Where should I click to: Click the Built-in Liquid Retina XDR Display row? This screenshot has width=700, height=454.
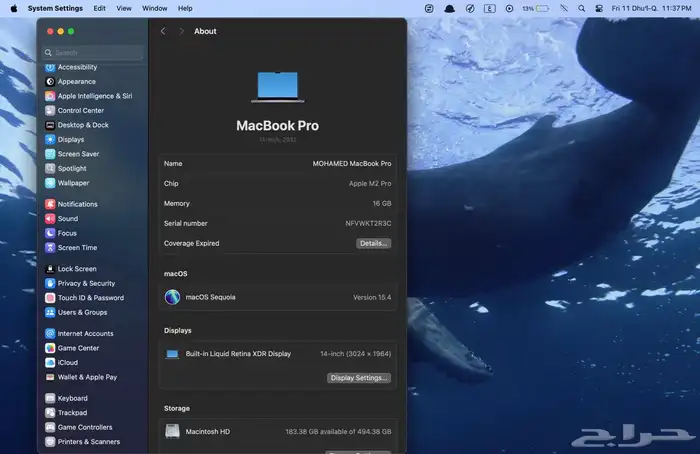point(278,354)
